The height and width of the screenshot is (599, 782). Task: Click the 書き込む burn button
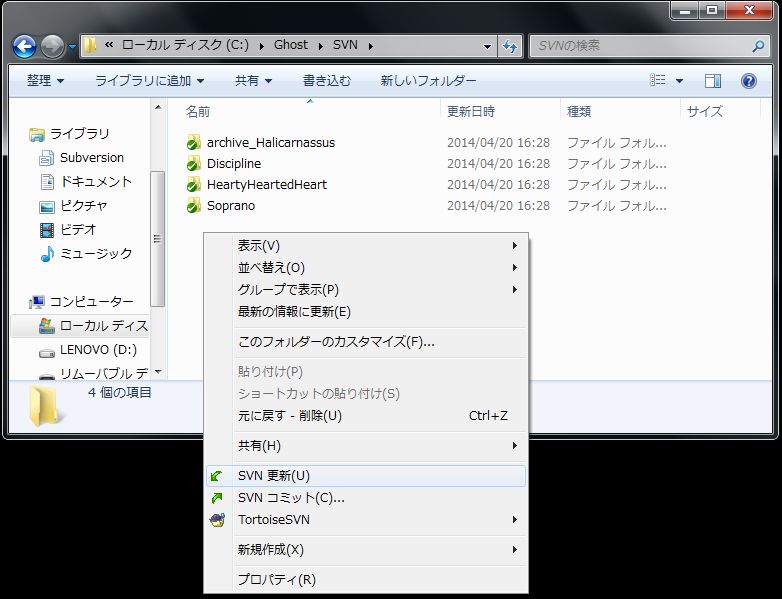(x=327, y=81)
